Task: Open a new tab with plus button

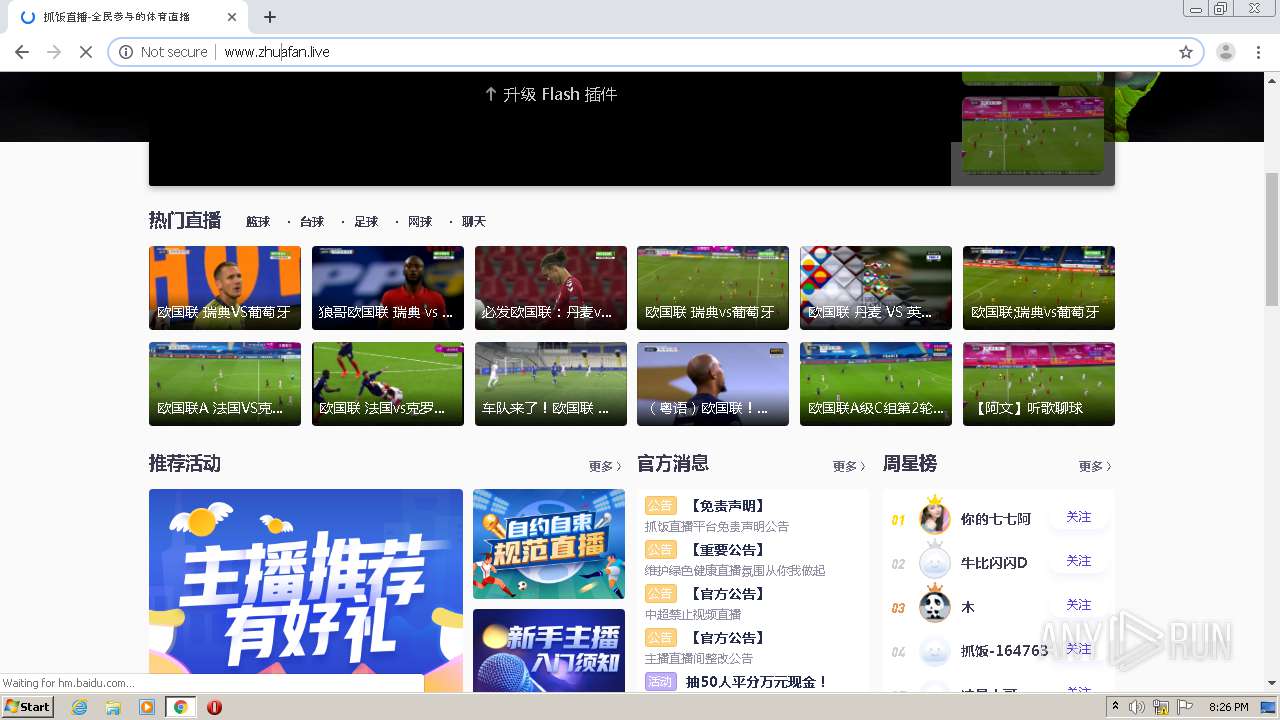Action: point(270,17)
